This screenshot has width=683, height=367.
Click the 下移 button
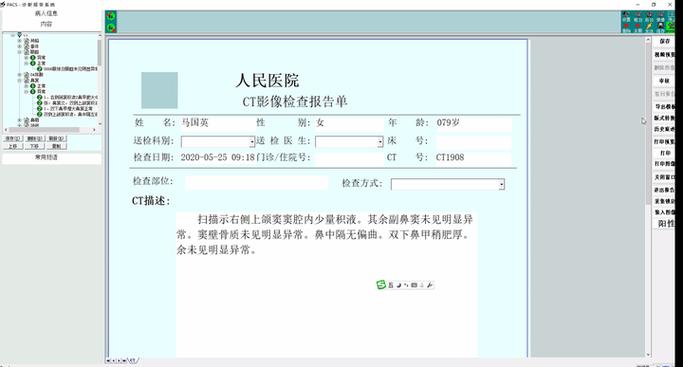[x=34, y=146]
